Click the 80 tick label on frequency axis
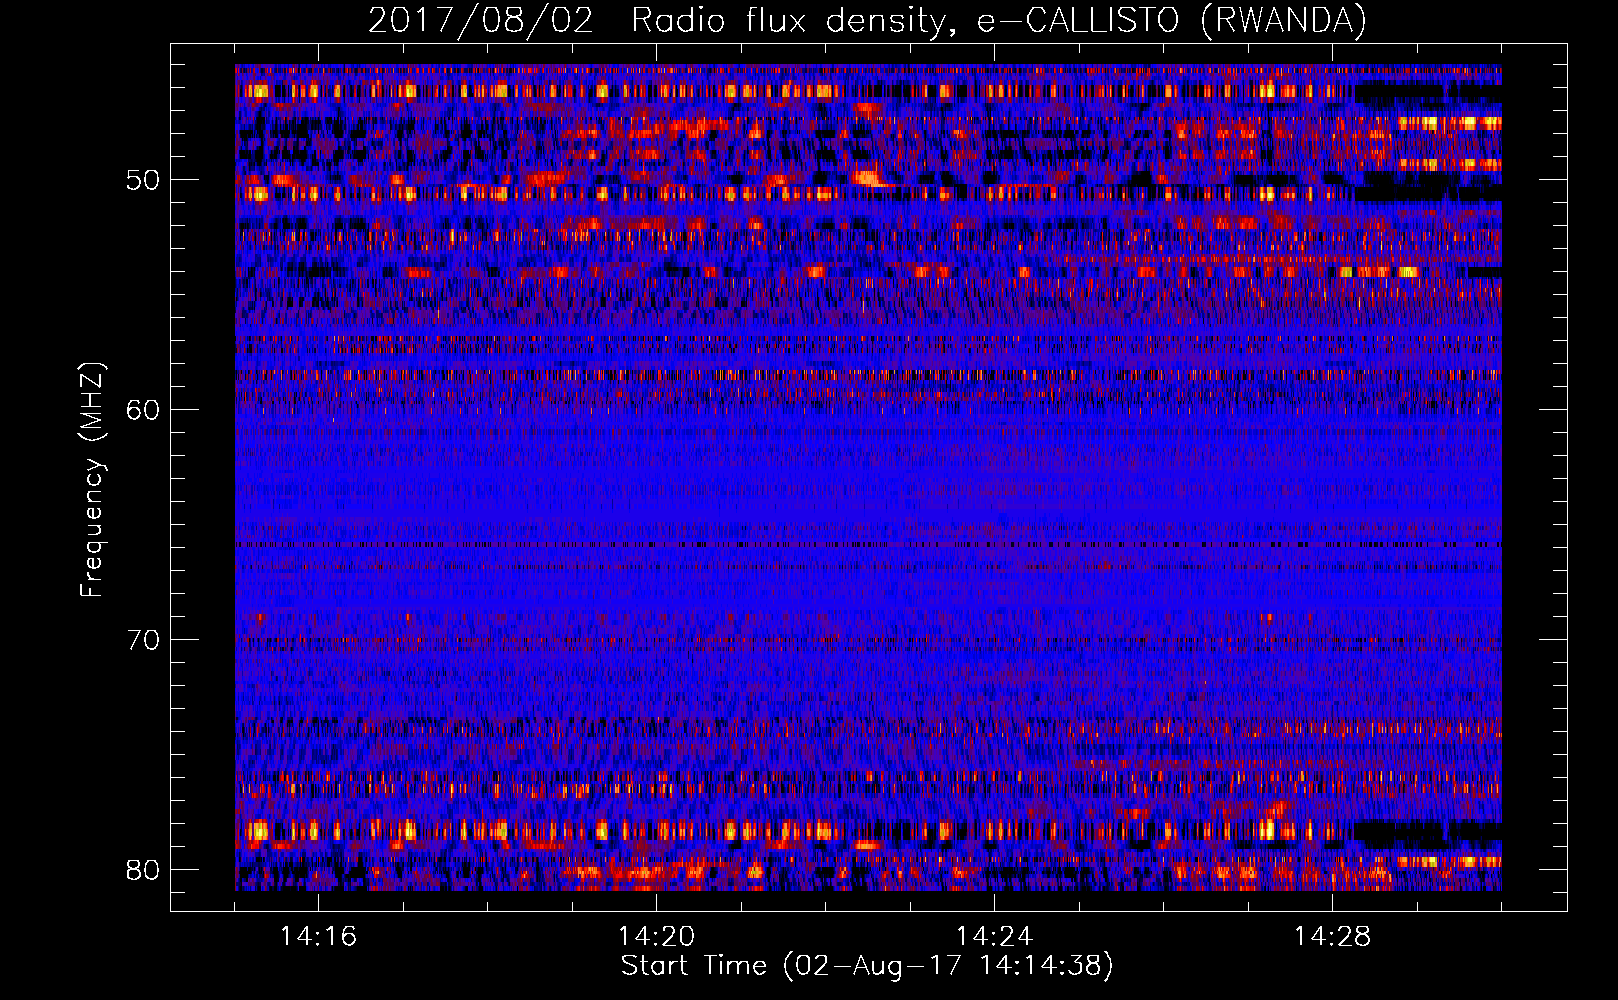This screenshot has height=1000, width=1618. pos(142,870)
